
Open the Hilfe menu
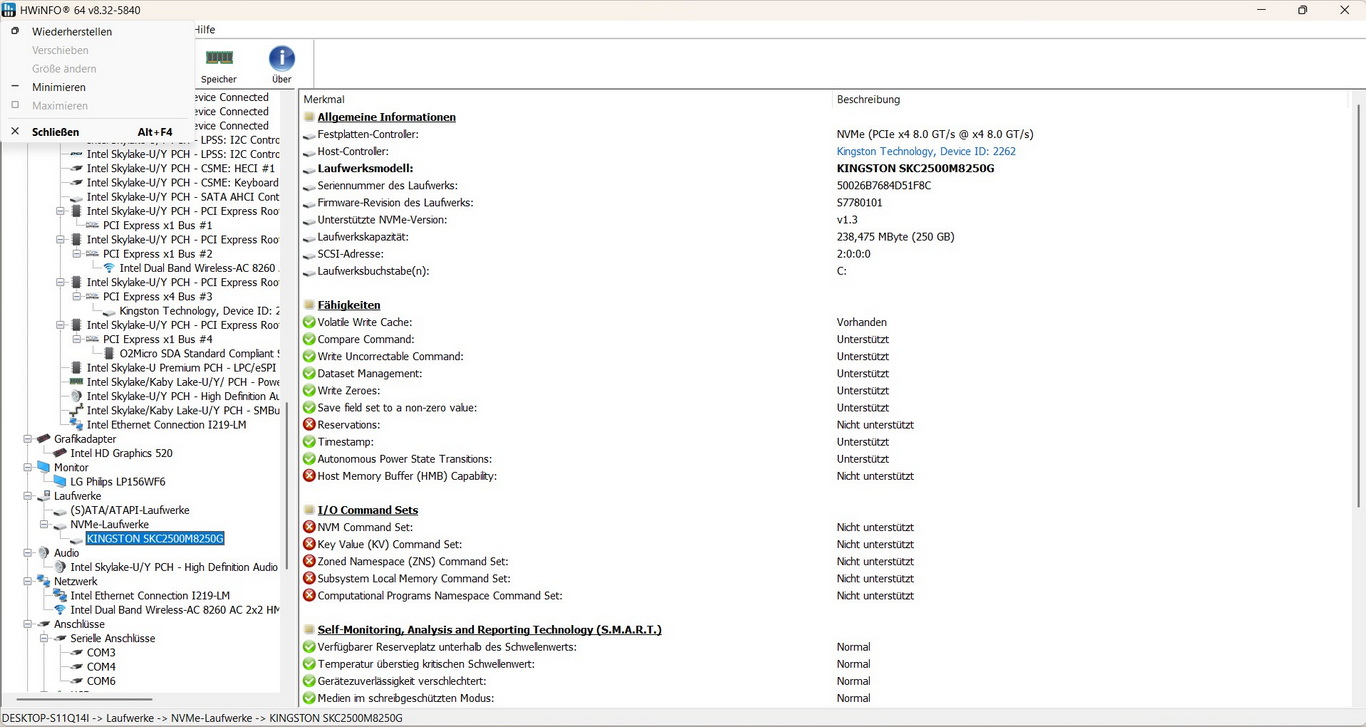(x=204, y=30)
